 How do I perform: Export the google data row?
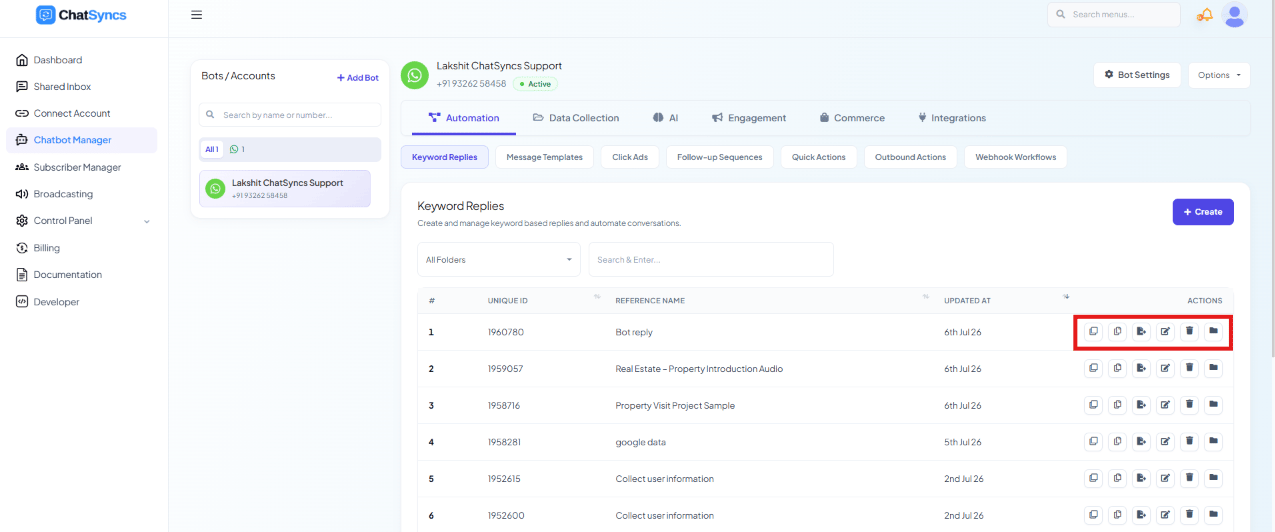1141,441
